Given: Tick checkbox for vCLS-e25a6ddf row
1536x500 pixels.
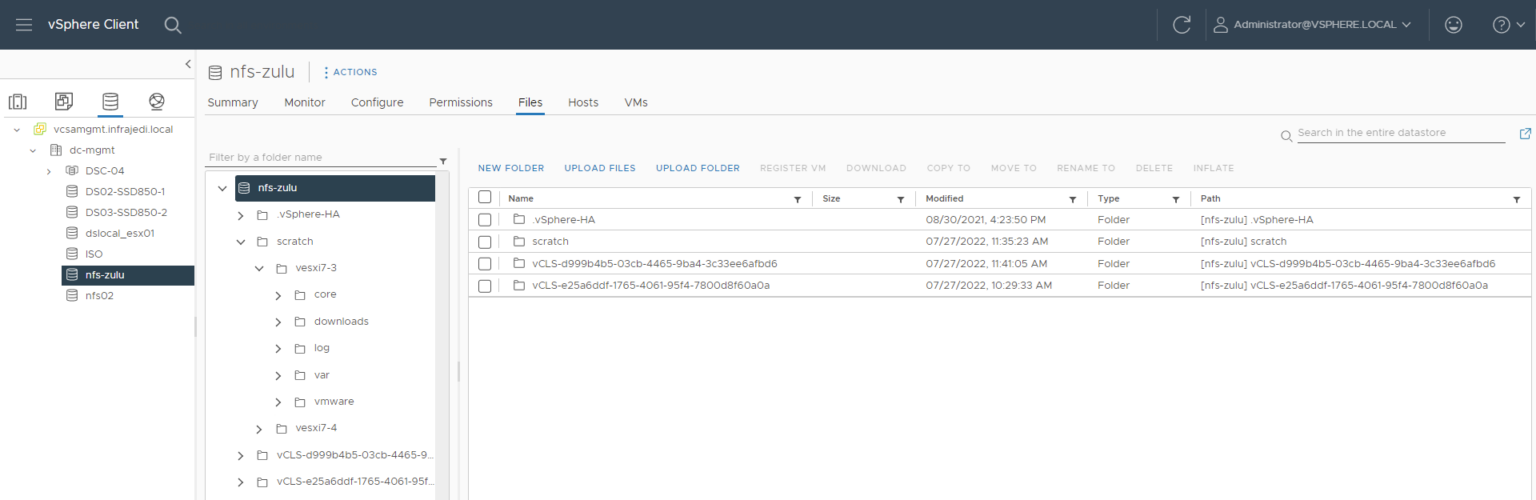Looking at the screenshot, I should click(485, 286).
